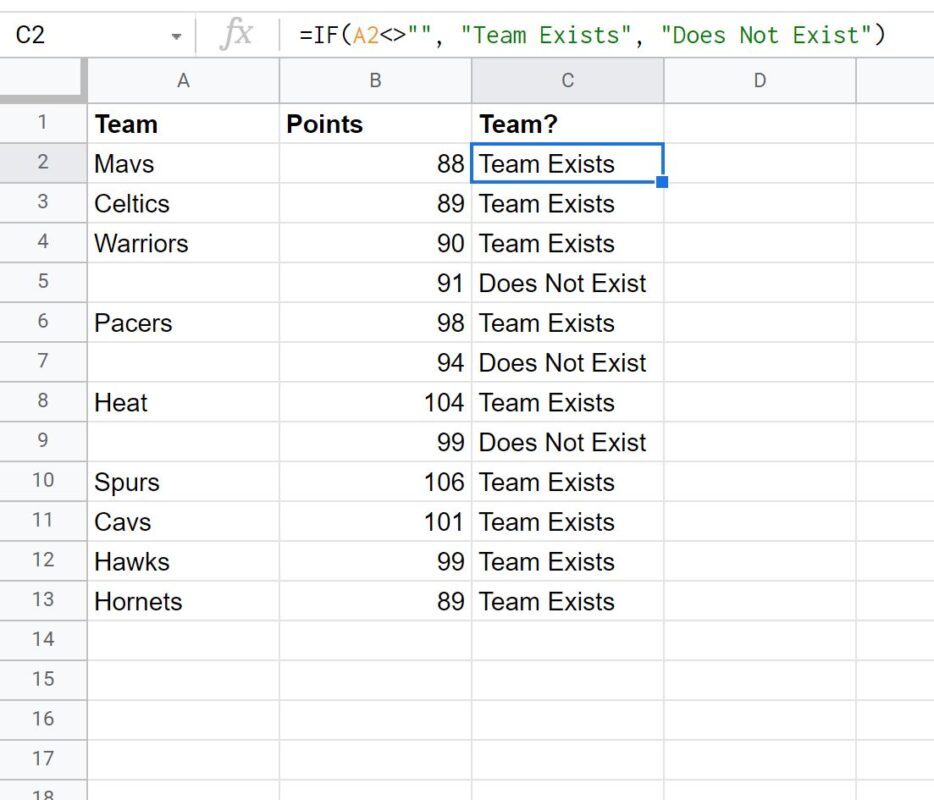
Task: Select the 'Does Not Exist' cell in row 7
Action: pyautogui.click(x=568, y=362)
